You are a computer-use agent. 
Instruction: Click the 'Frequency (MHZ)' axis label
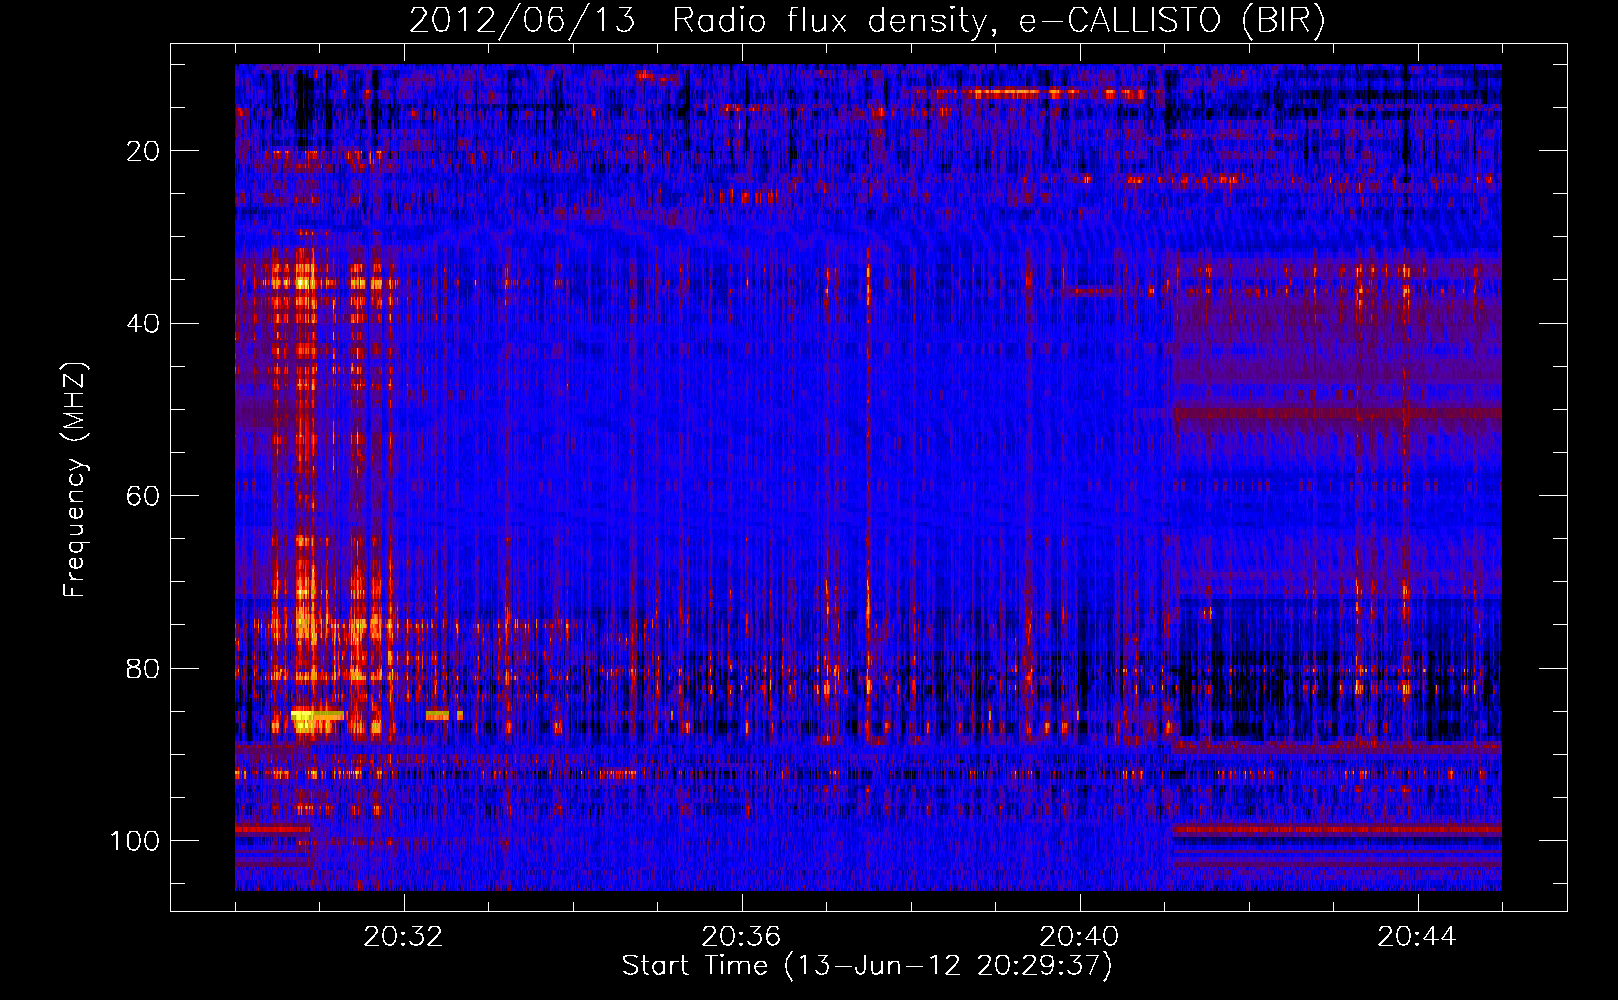tap(75, 480)
